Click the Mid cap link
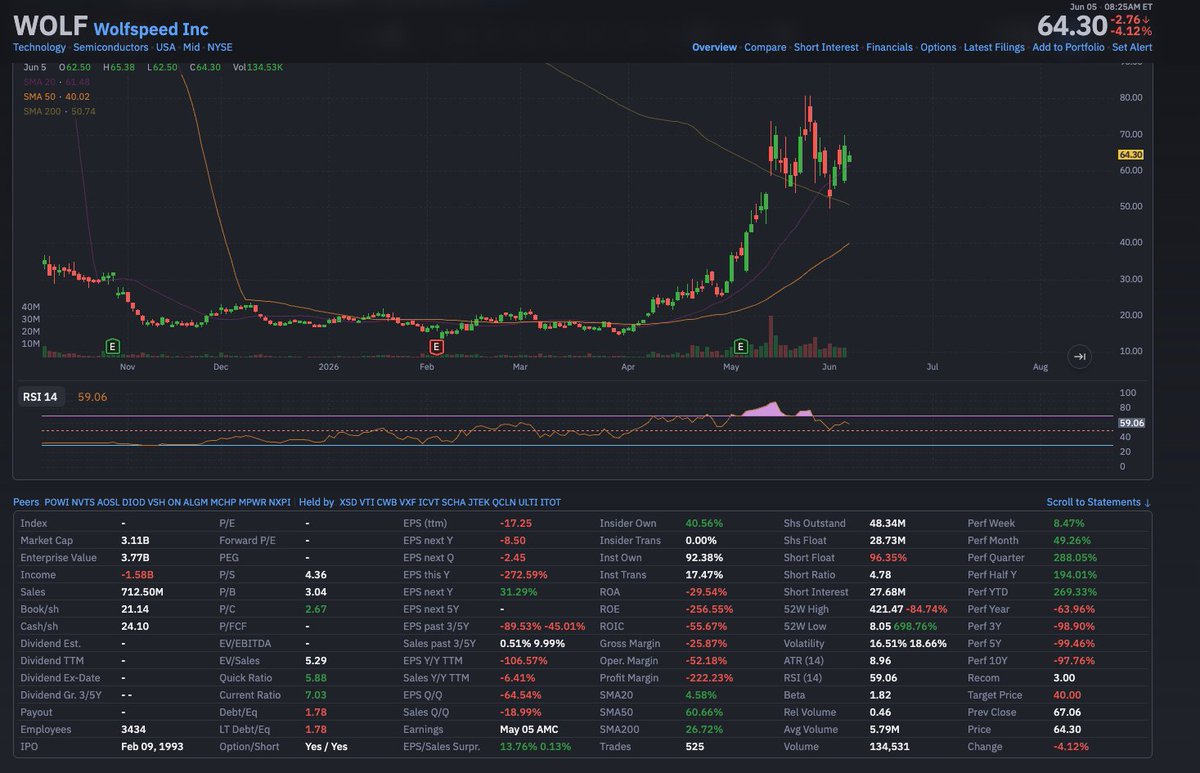Screen dimensions: 1200x773 [191, 47]
